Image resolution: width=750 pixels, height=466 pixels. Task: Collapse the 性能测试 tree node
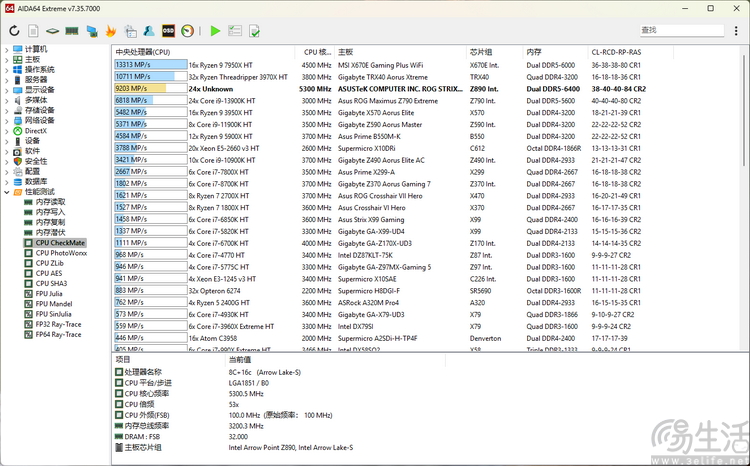7,192
